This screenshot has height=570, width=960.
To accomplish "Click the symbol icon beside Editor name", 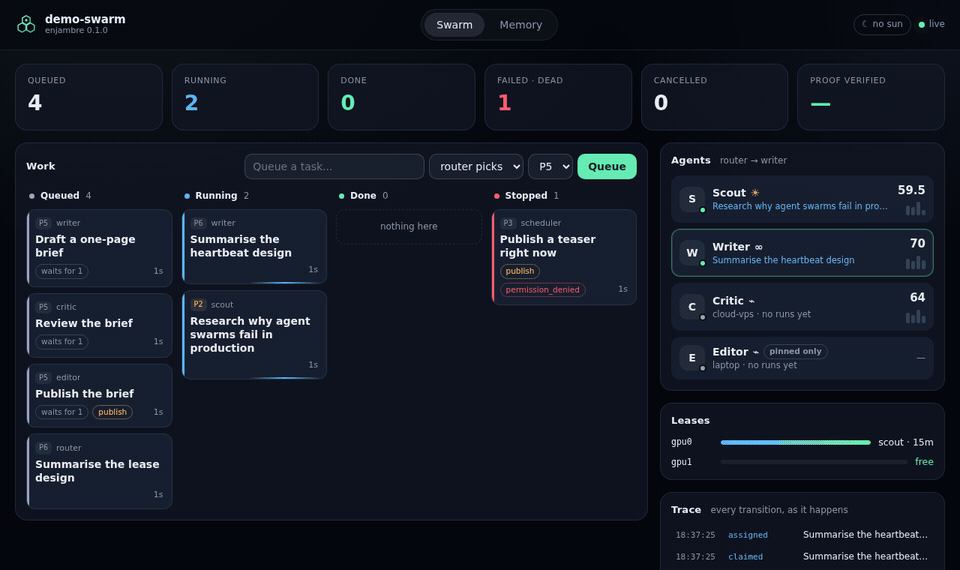I will pyautogui.click(x=756, y=352).
